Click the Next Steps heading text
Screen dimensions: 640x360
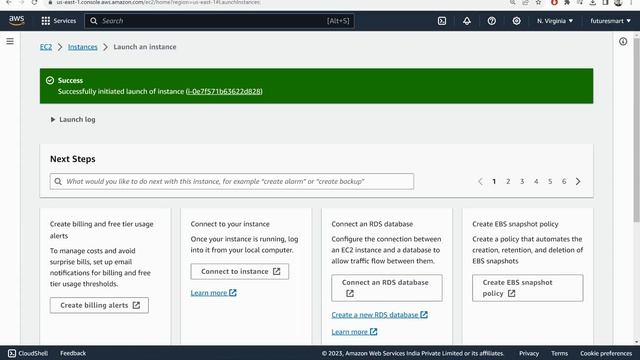(x=73, y=159)
